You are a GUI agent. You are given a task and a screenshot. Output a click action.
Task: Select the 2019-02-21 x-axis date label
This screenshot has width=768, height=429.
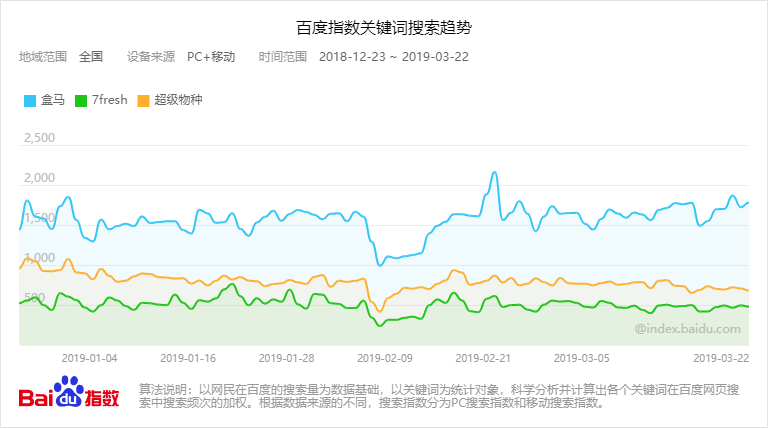tap(483, 357)
